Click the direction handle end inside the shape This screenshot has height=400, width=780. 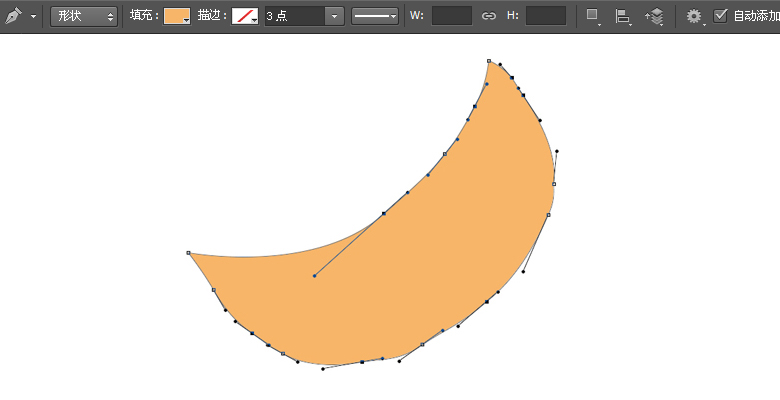pos(314,276)
